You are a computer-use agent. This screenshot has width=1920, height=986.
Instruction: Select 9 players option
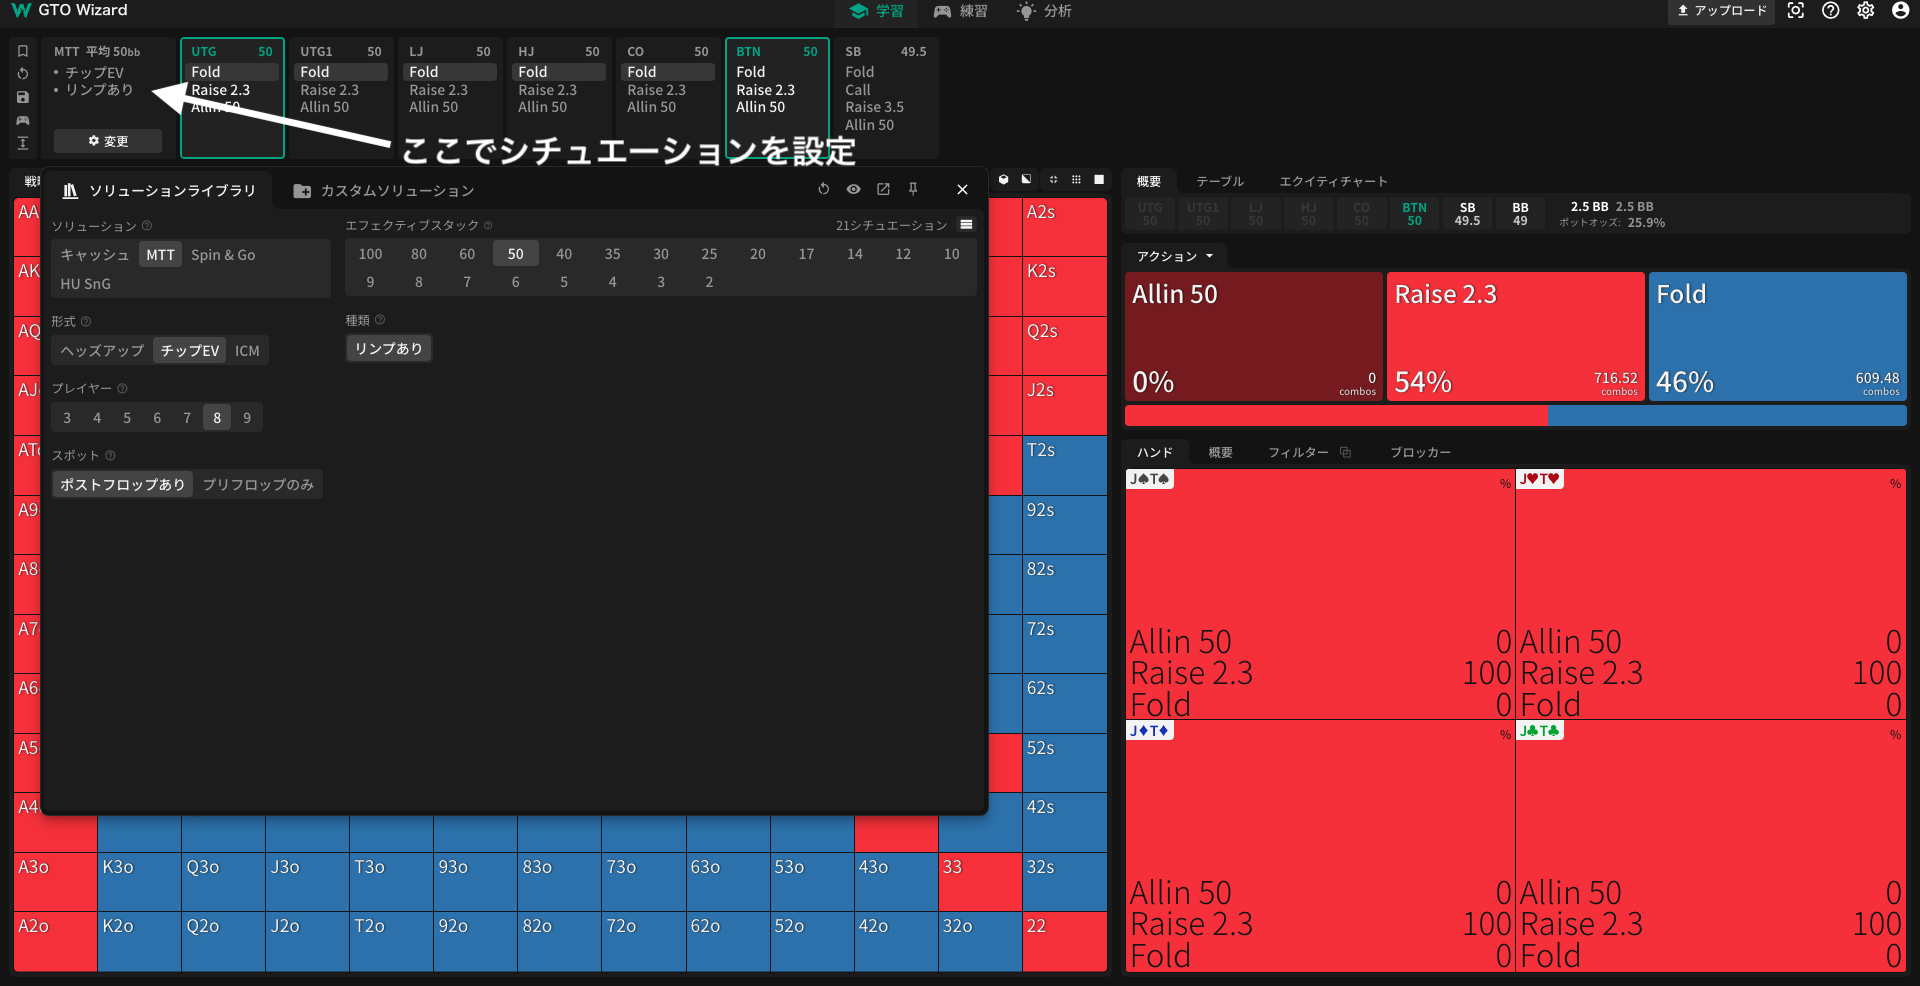point(247,418)
